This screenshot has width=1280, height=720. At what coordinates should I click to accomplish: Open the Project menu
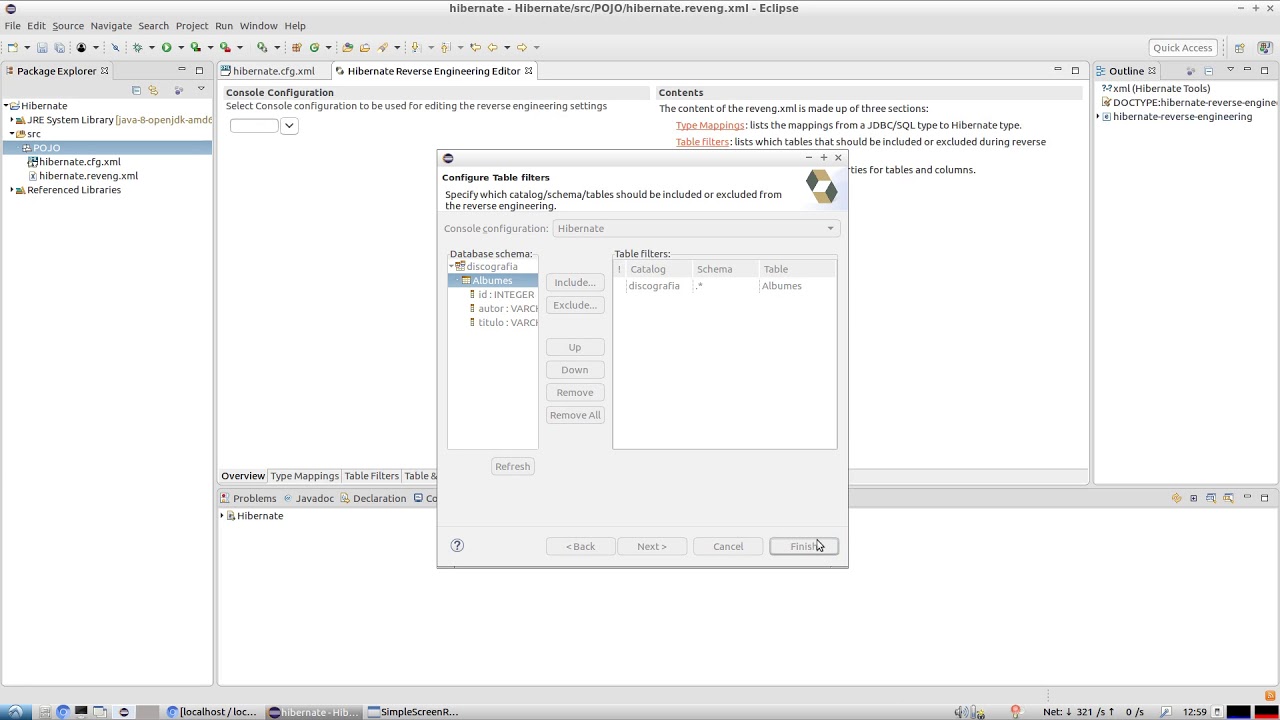[x=192, y=25]
